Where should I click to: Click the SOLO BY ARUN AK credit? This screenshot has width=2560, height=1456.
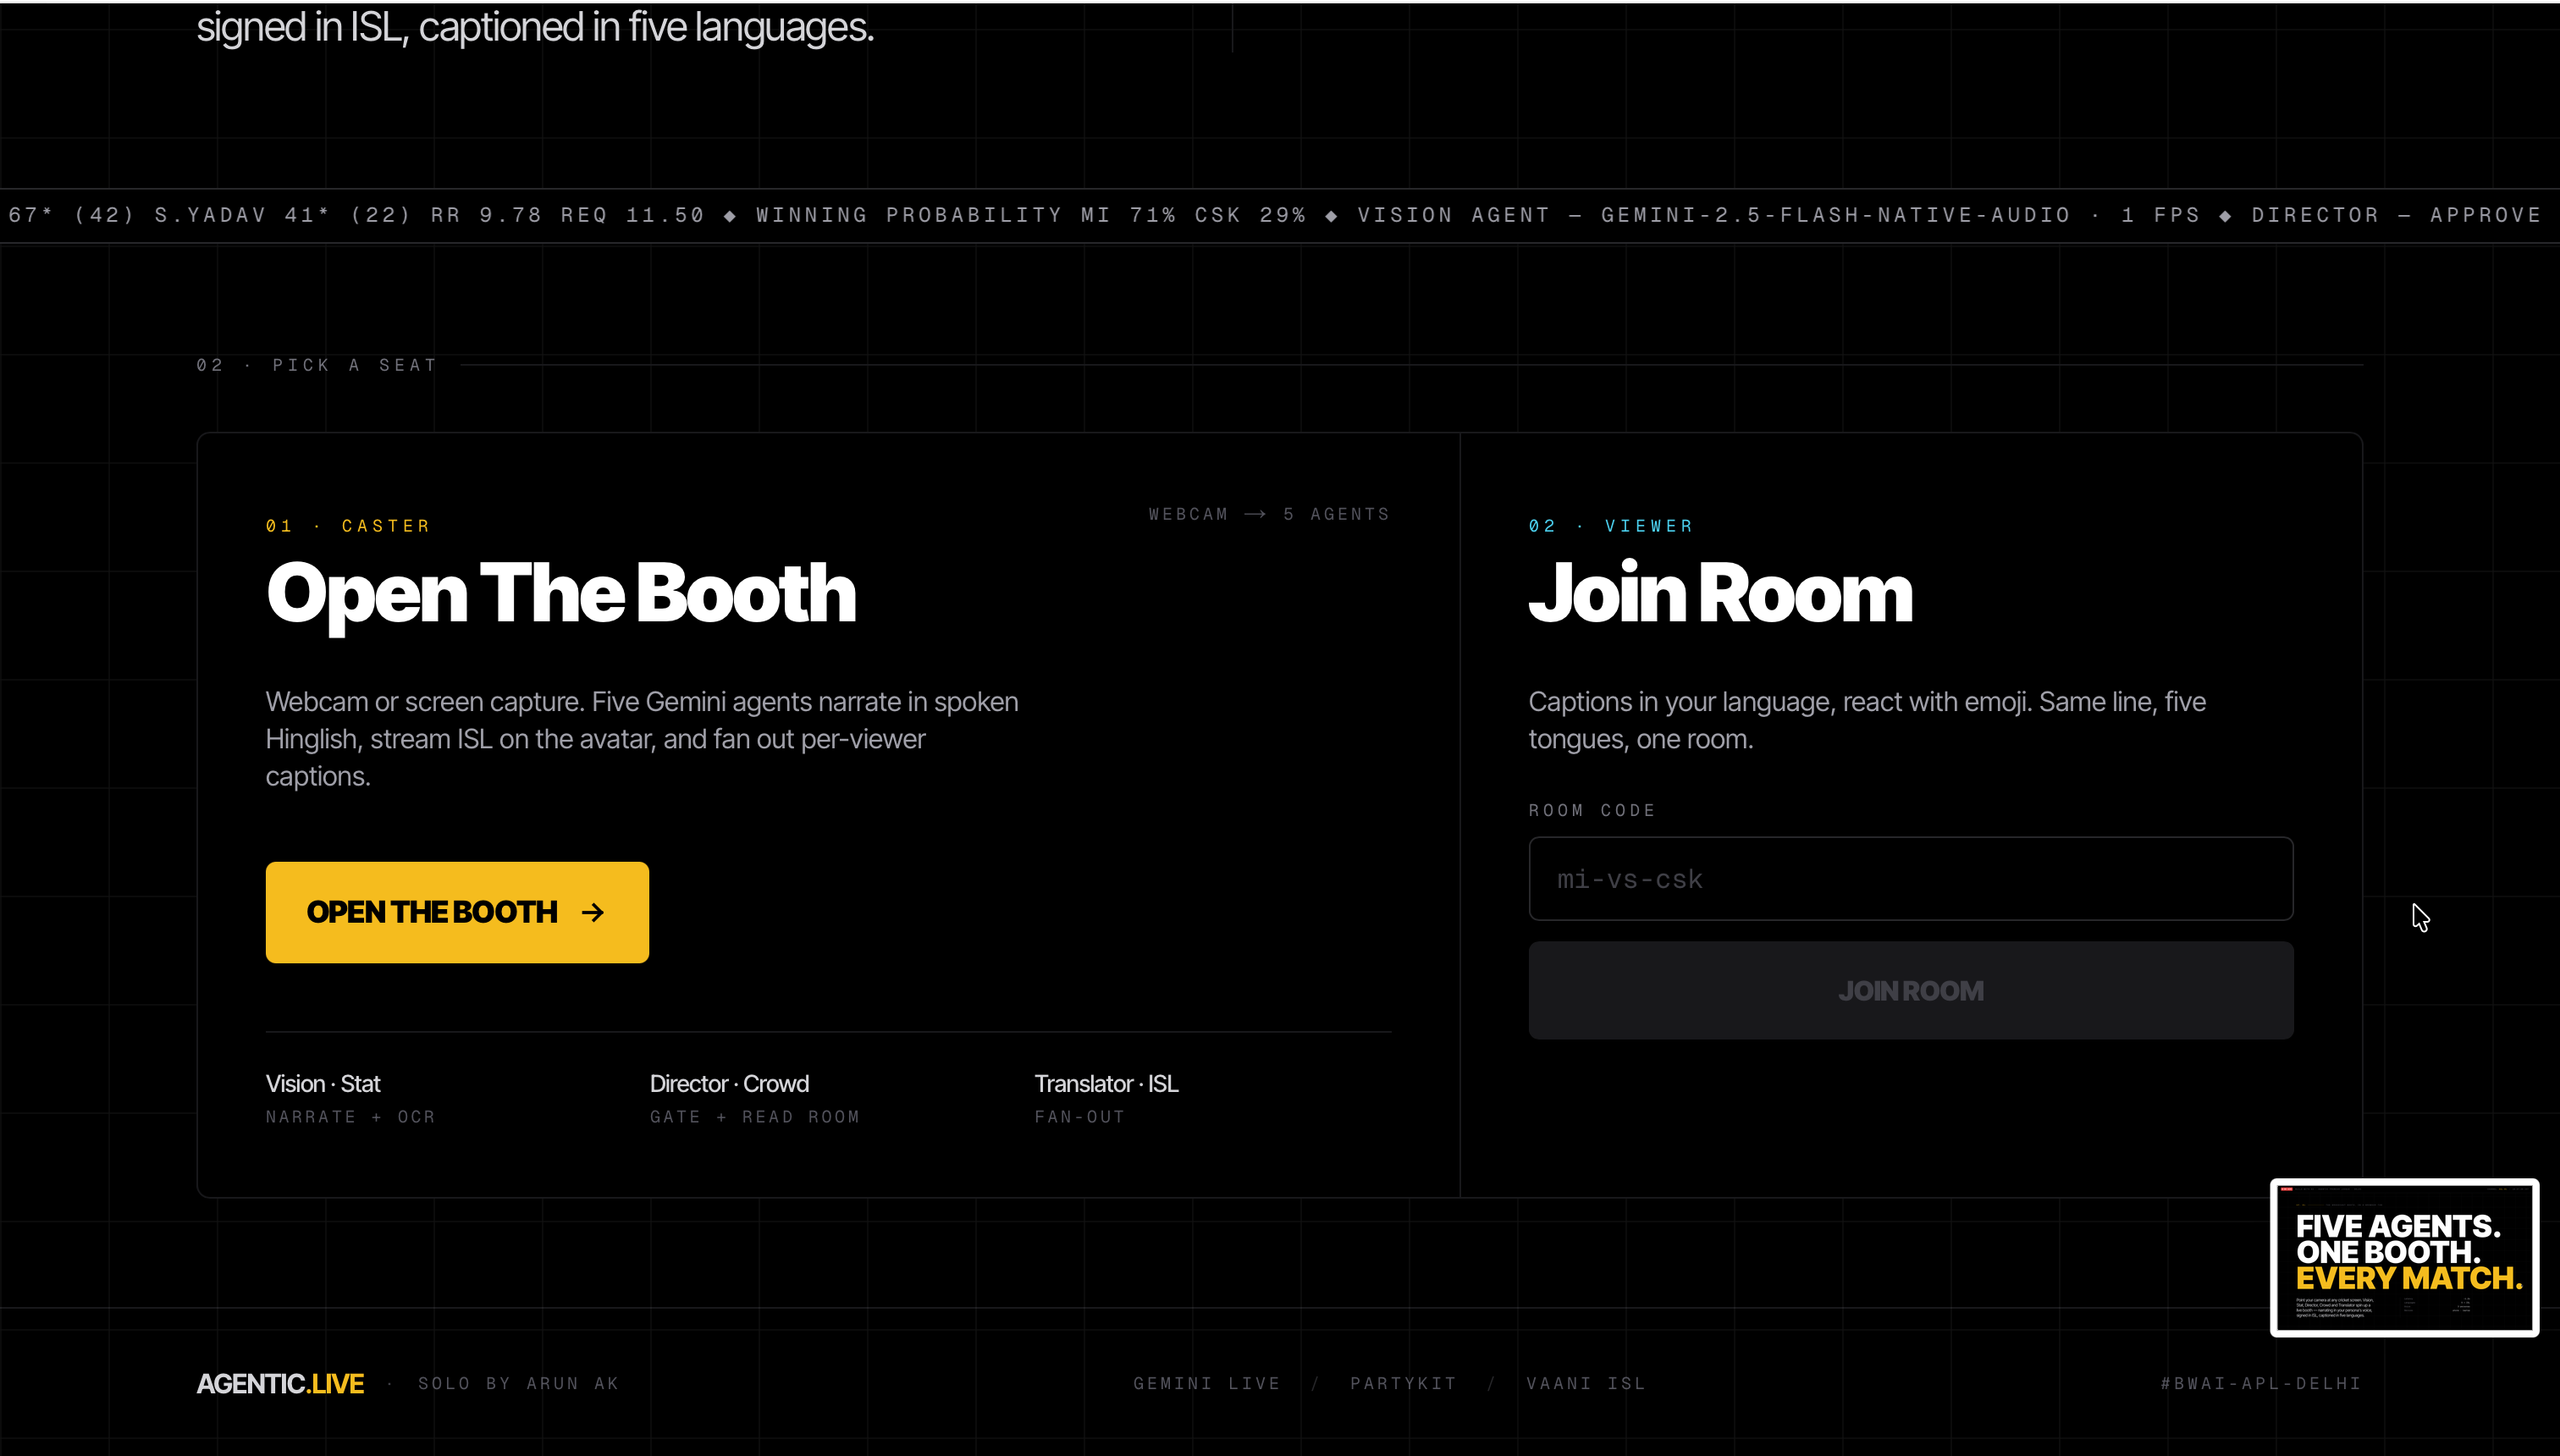pyautogui.click(x=518, y=1384)
